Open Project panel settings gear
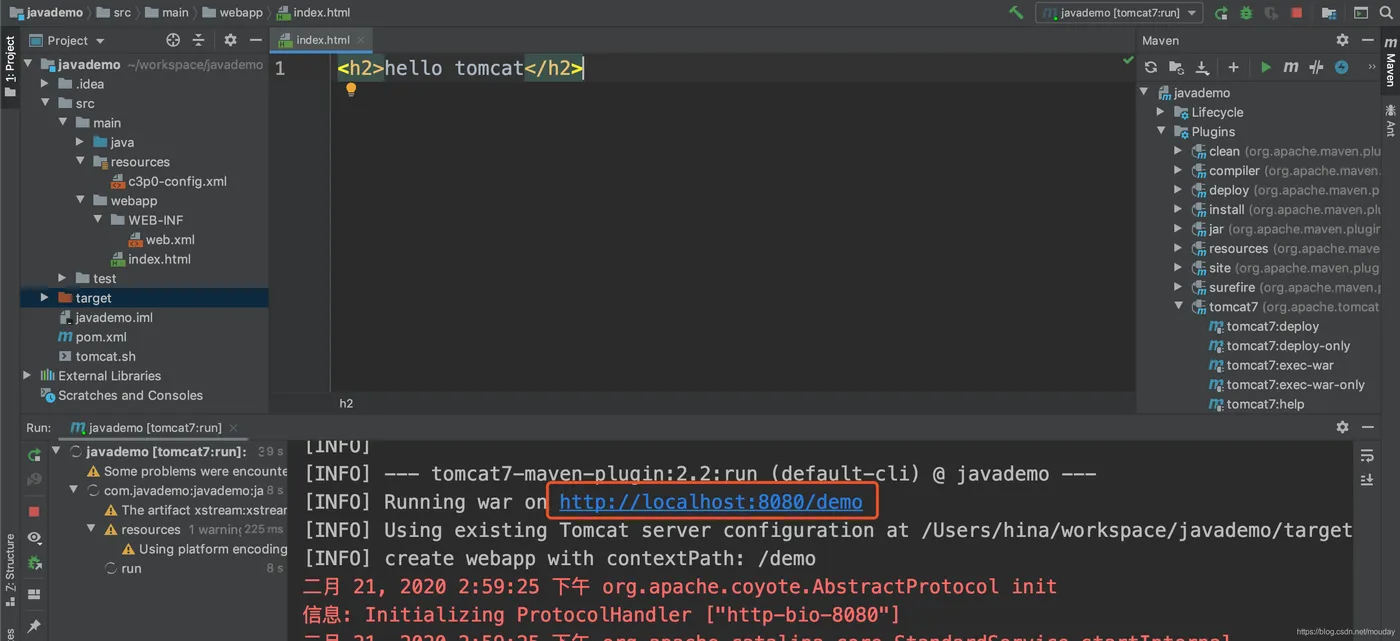1400x641 pixels. [230, 40]
